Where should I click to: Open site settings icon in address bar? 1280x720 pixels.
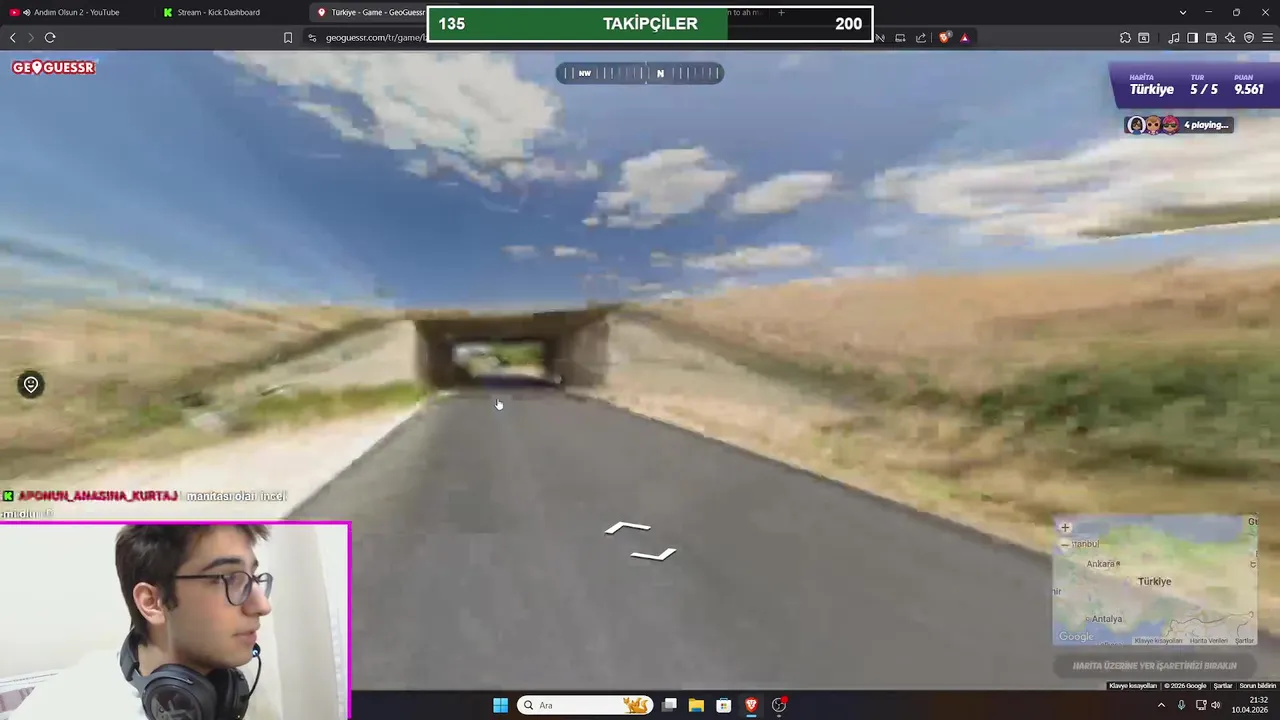(312, 38)
